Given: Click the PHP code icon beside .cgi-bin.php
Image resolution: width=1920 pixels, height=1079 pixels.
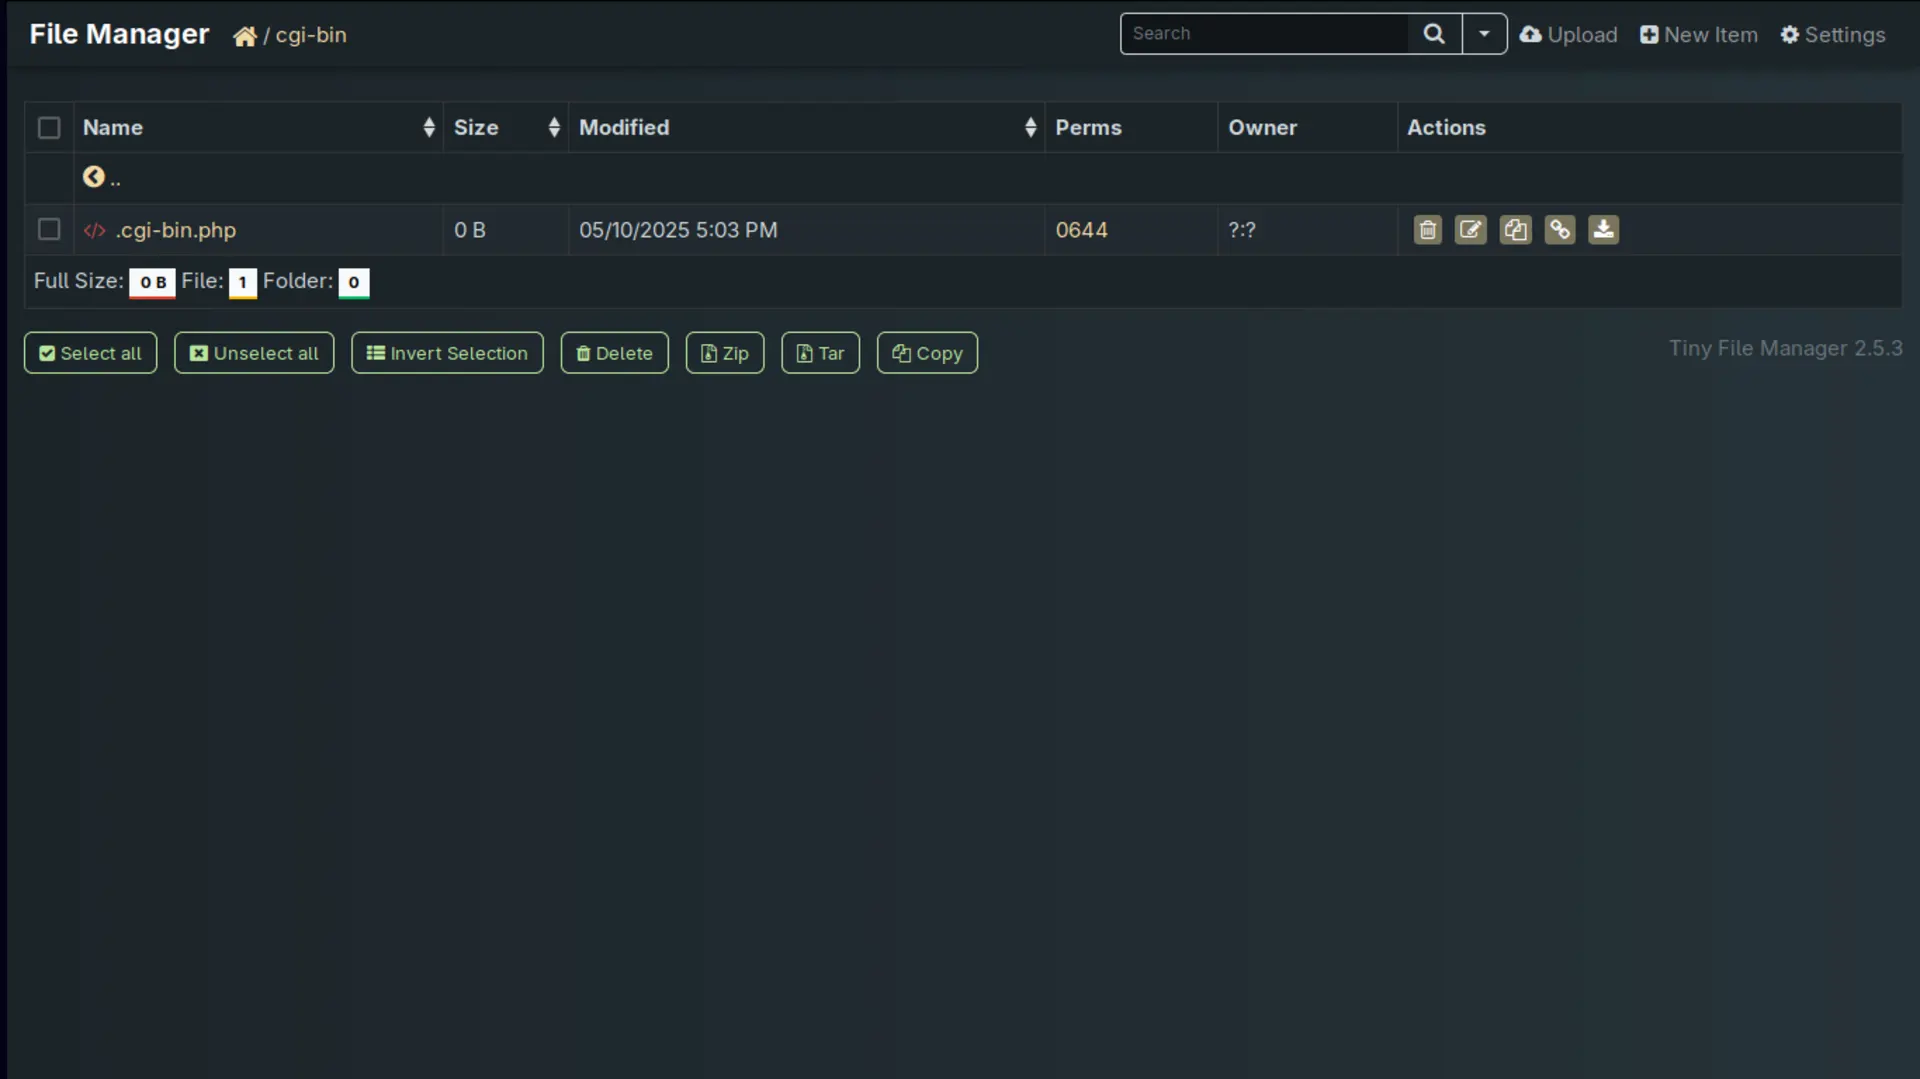Looking at the screenshot, I should [95, 231].
